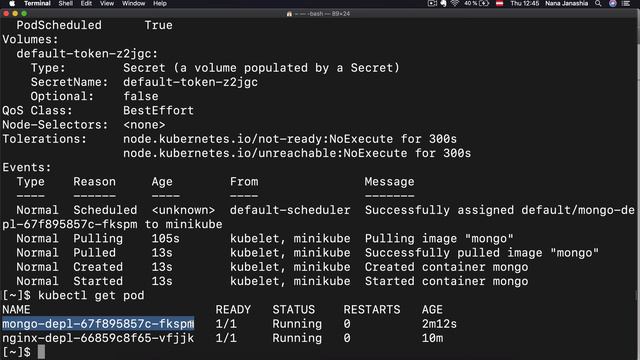
Task: Open the input source flag menu
Action: pyautogui.click(x=500, y=3)
